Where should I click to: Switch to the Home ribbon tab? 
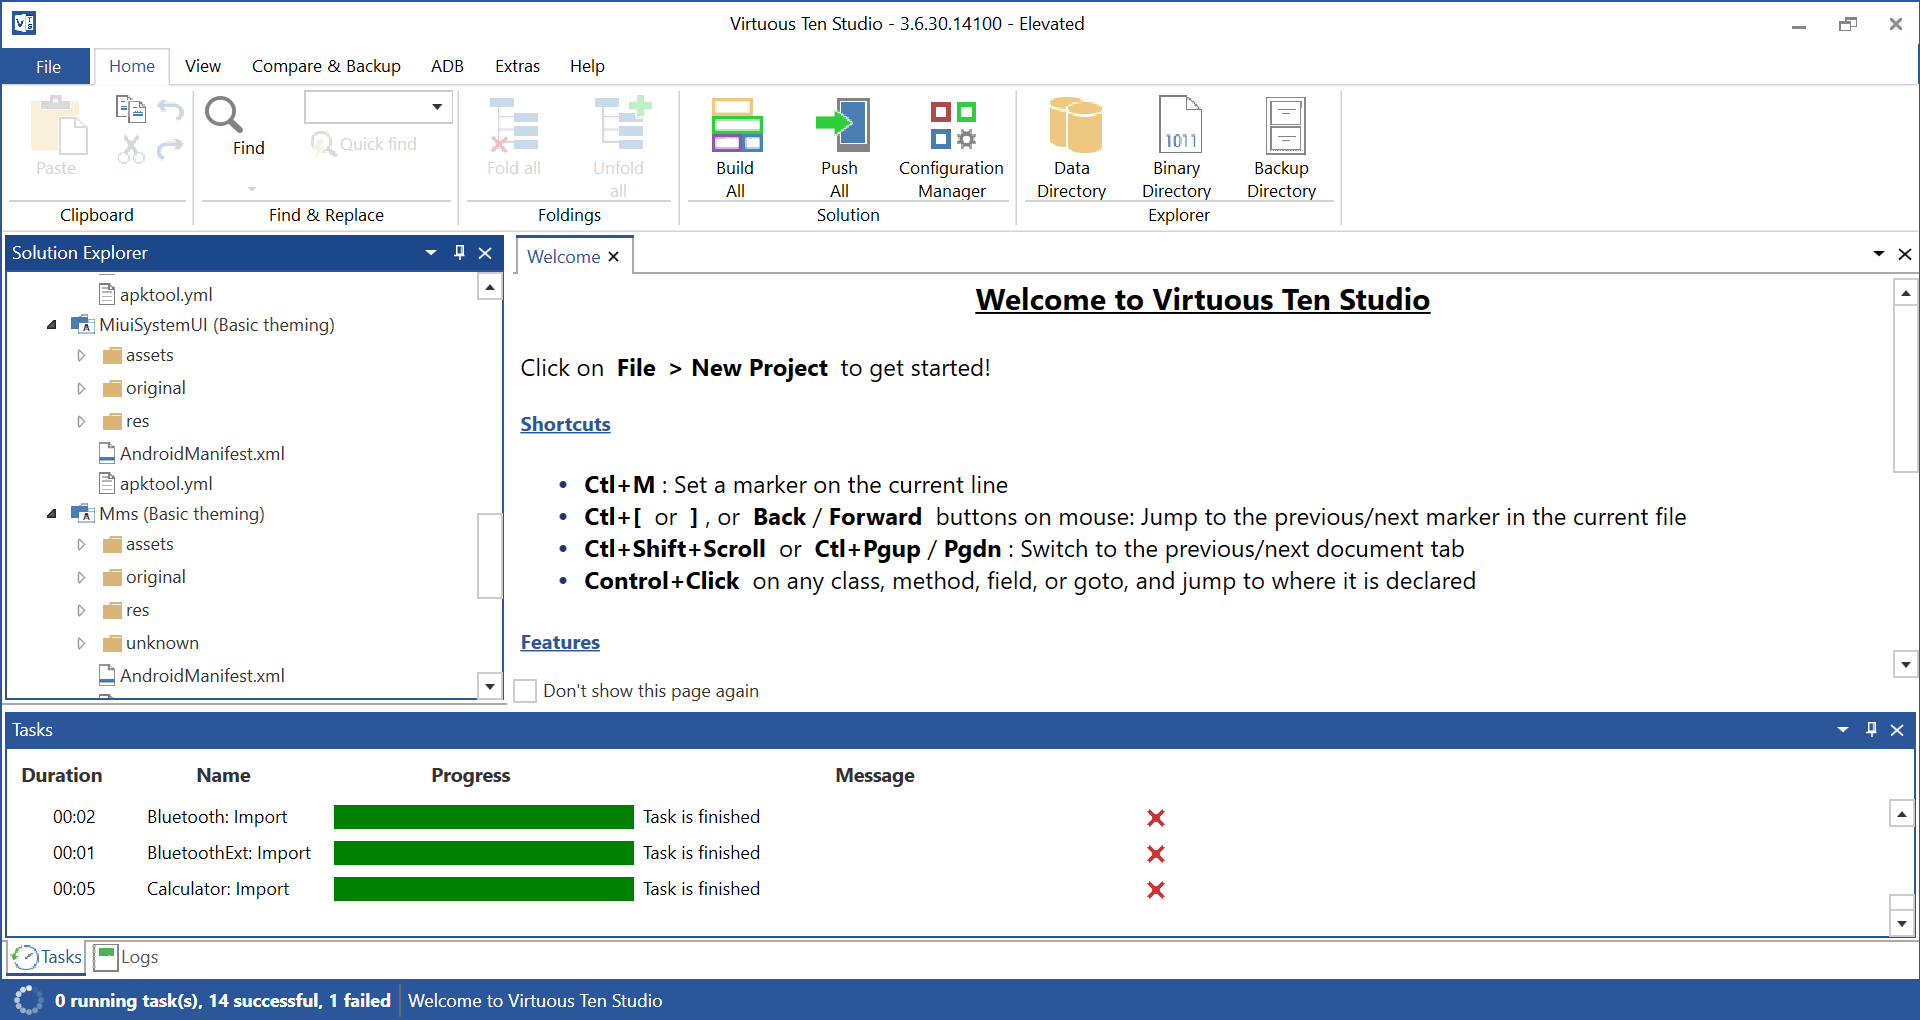(132, 66)
